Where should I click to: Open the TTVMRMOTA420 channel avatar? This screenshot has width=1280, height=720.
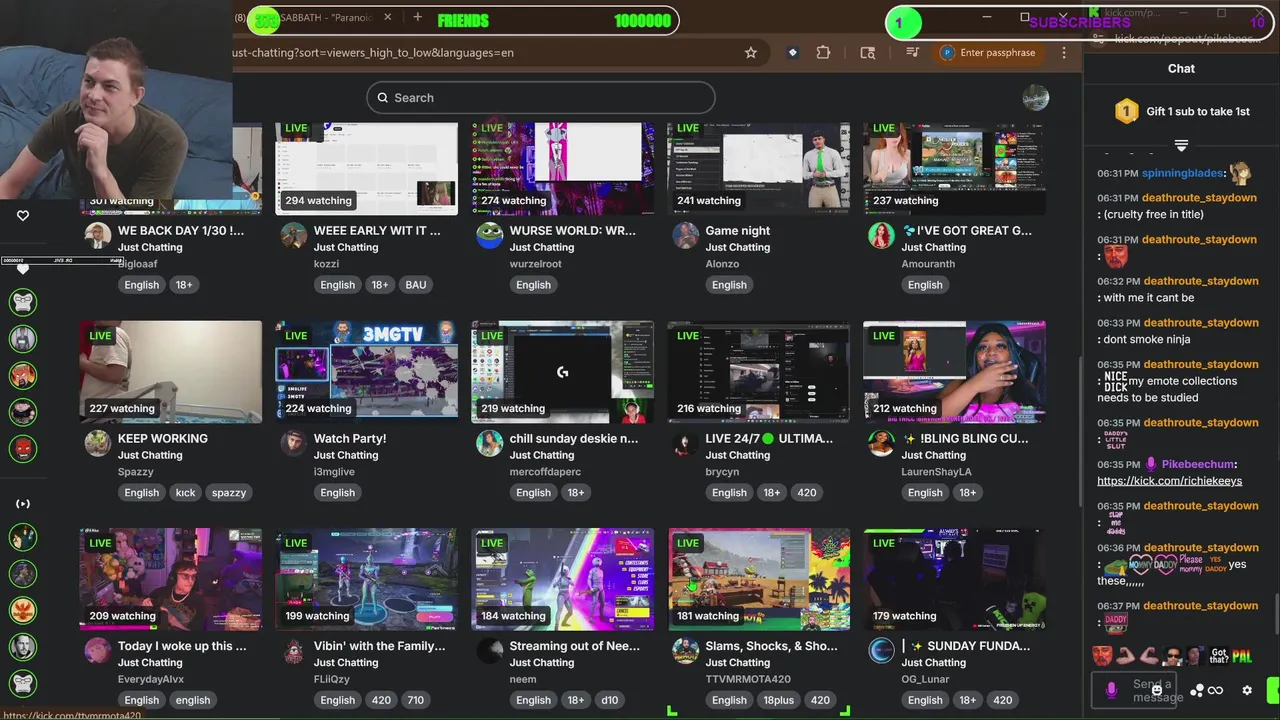686,651
